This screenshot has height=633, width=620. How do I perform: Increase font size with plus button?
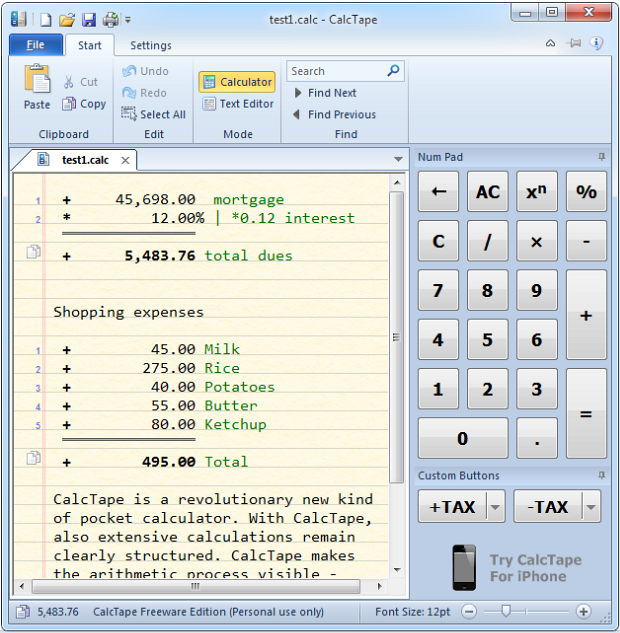(583, 612)
